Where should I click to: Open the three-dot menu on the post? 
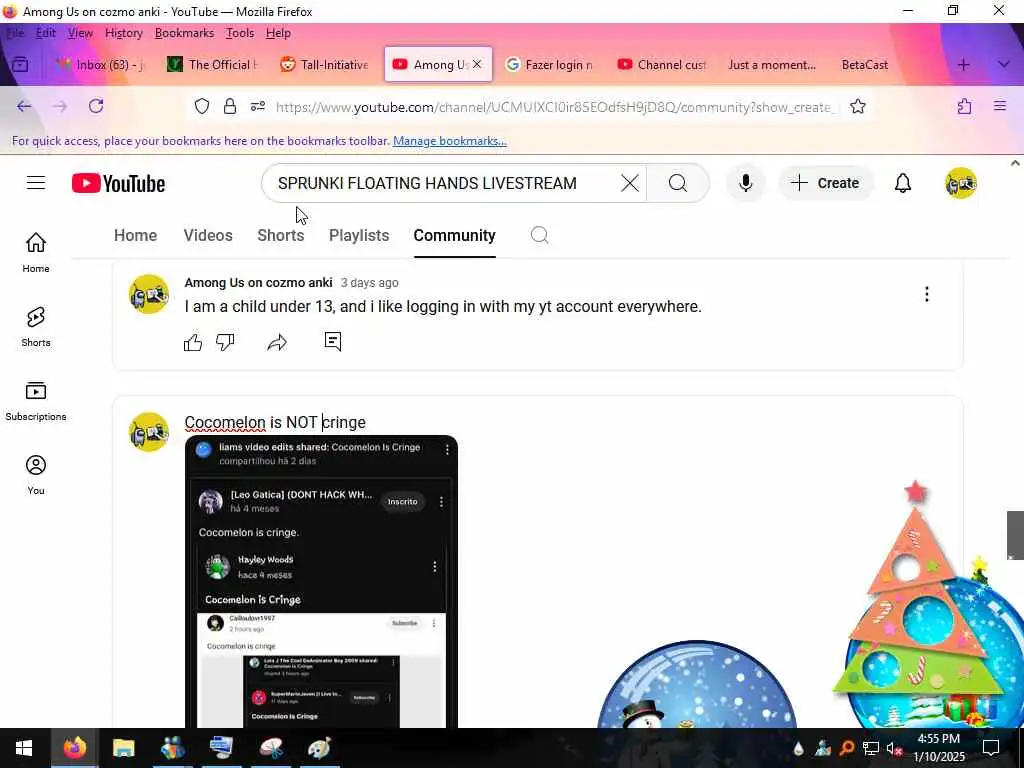(x=926, y=295)
